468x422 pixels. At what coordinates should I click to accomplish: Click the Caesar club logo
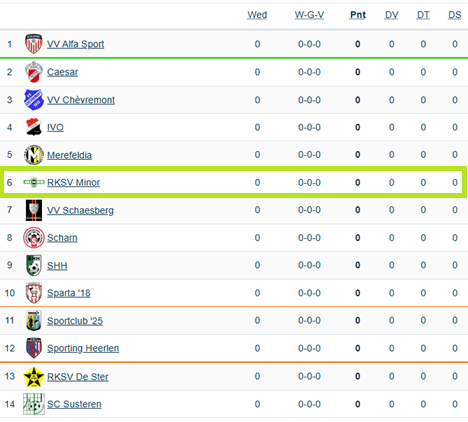tap(34, 72)
